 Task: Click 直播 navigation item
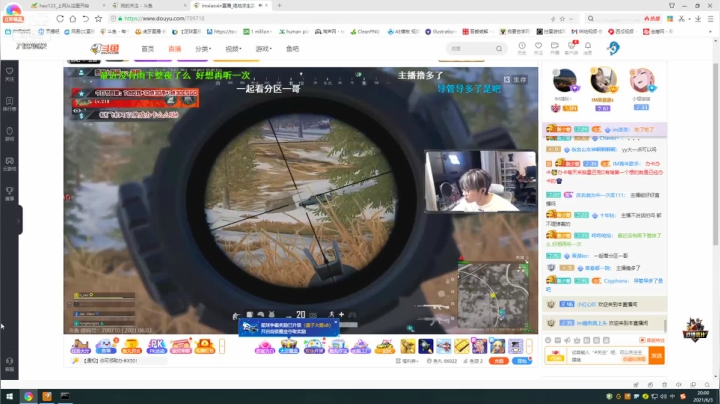(174, 49)
